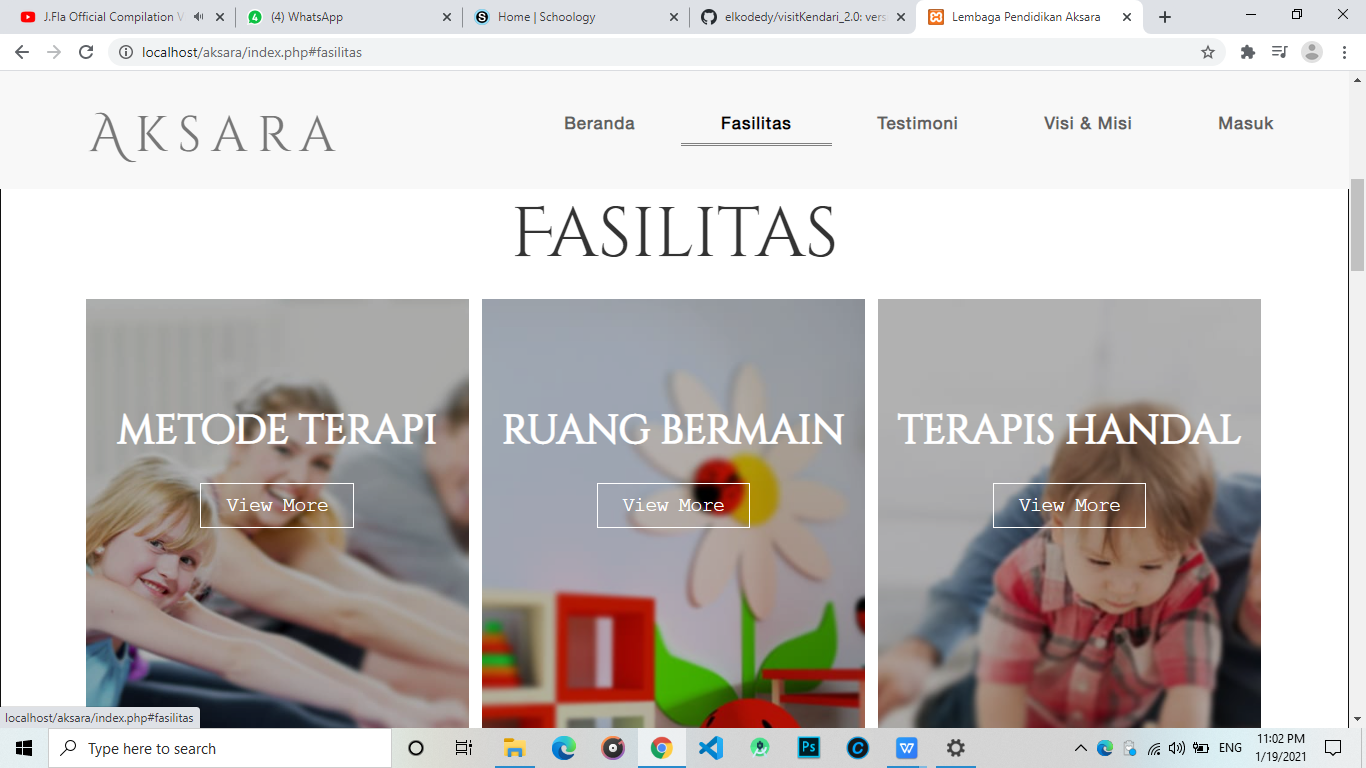Launch Visual Studio Code from taskbar
The height and width of the screenshot is (768, 1366).
pos(711,747)
